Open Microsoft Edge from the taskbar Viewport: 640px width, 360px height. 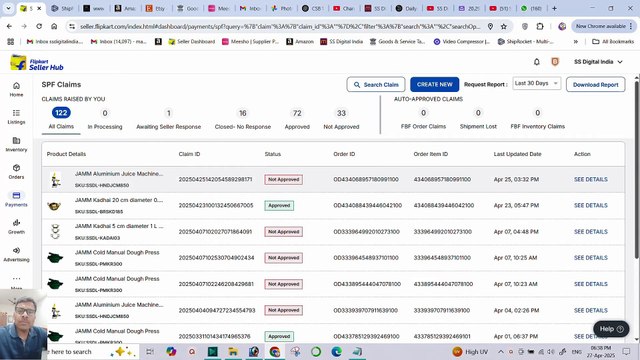(x=336, y=351)
